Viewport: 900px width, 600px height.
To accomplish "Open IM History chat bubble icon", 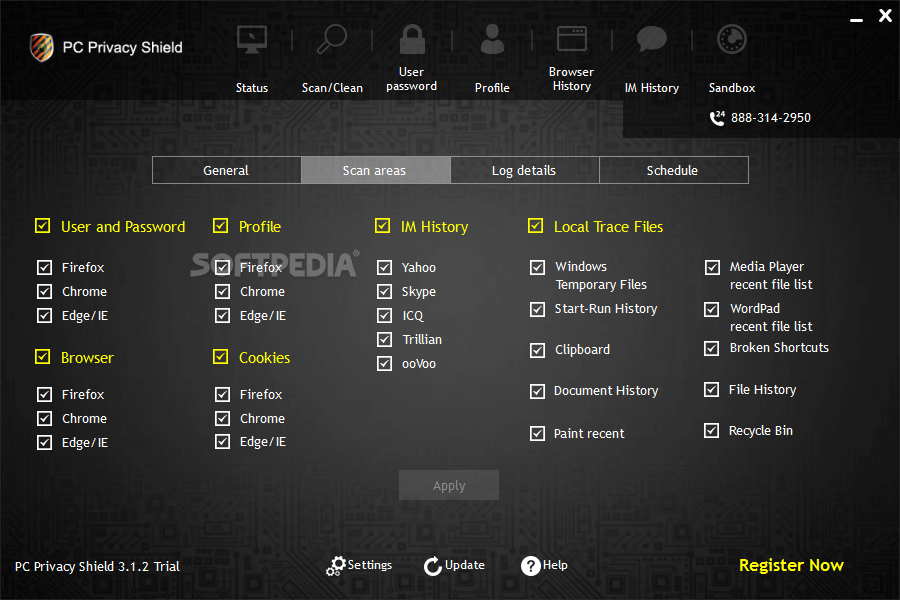I will click(x=651, y=39).
